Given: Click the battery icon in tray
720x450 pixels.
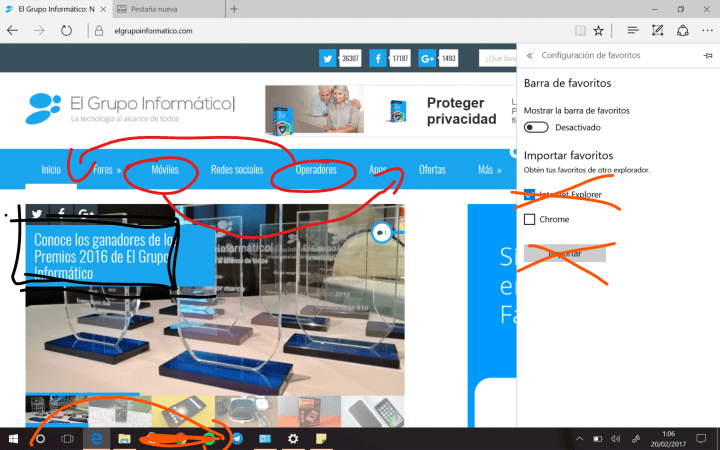Looking at the screenshot, I should 597,439.
